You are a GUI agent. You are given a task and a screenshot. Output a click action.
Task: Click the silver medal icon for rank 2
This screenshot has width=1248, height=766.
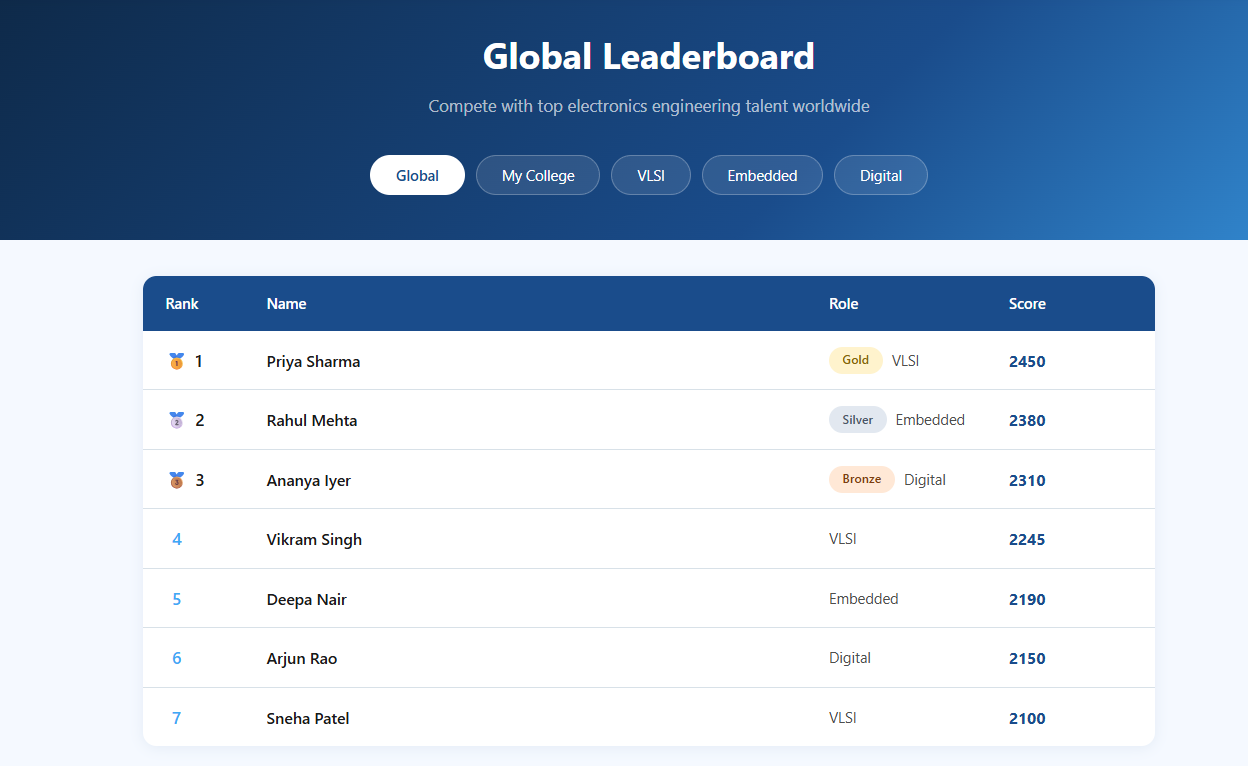[177, 420]
